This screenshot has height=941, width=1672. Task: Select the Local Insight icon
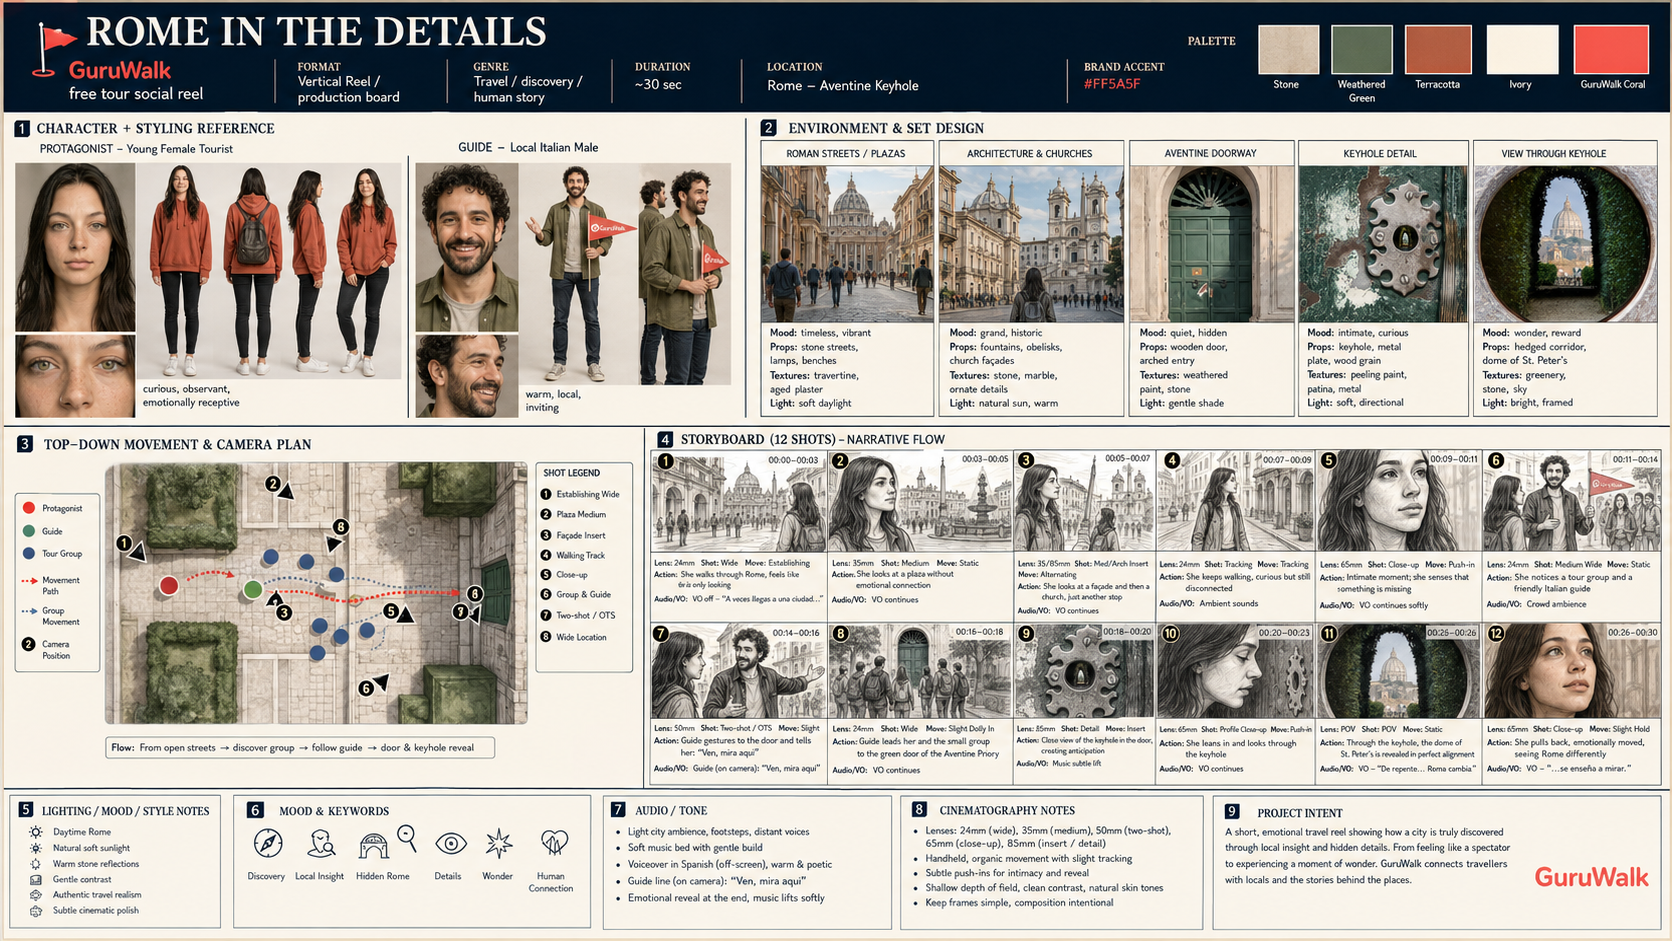tap(321, 844)
